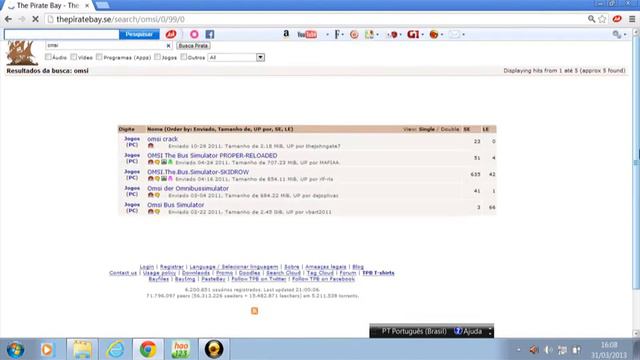Sort results by the SE column

click(467, 129)
